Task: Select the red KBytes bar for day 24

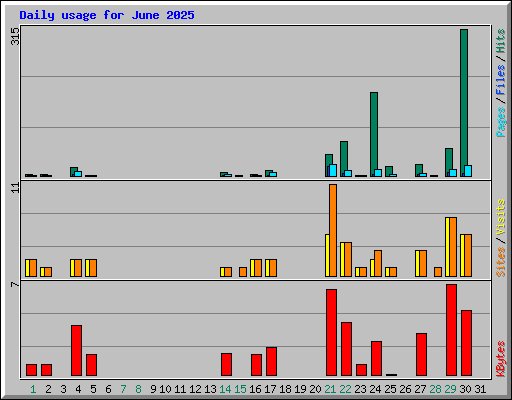Action: coord(376,359)
